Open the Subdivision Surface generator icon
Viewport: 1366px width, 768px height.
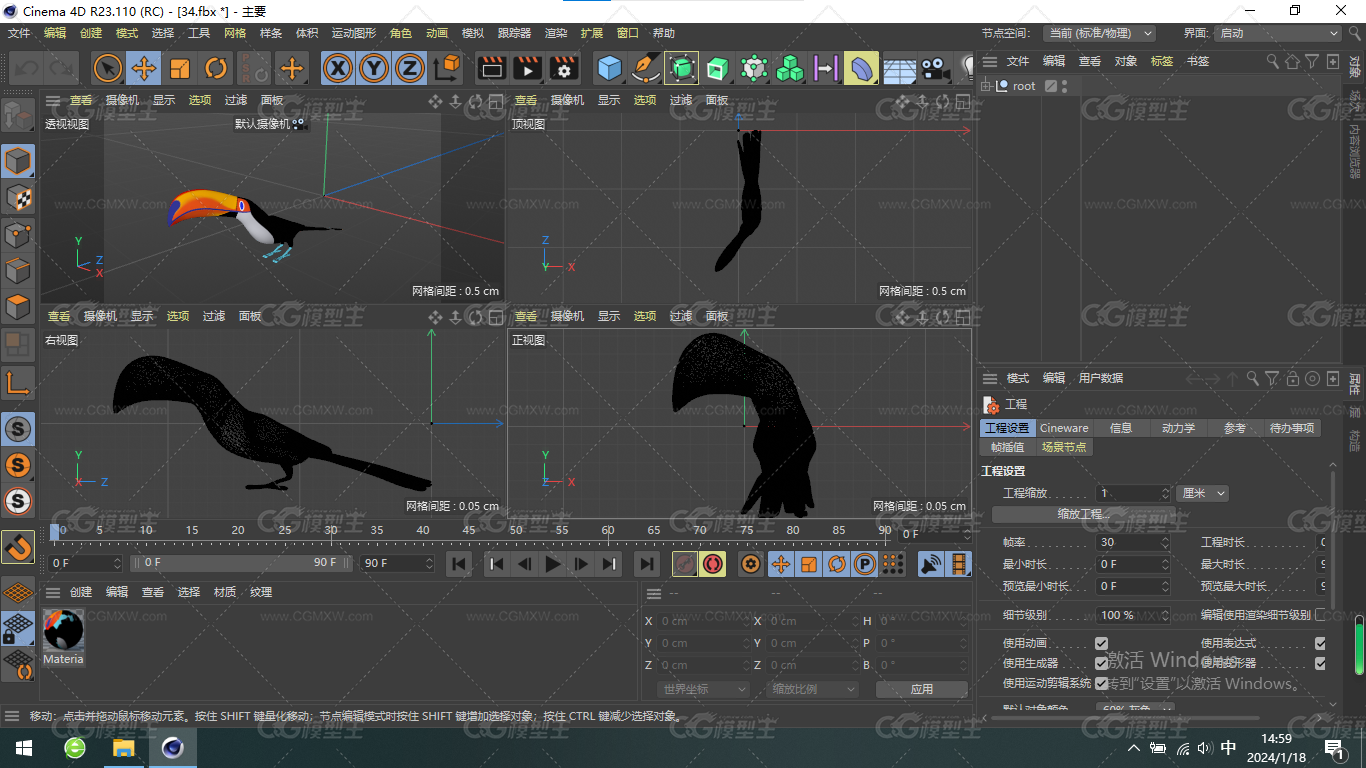coord(682,68)
